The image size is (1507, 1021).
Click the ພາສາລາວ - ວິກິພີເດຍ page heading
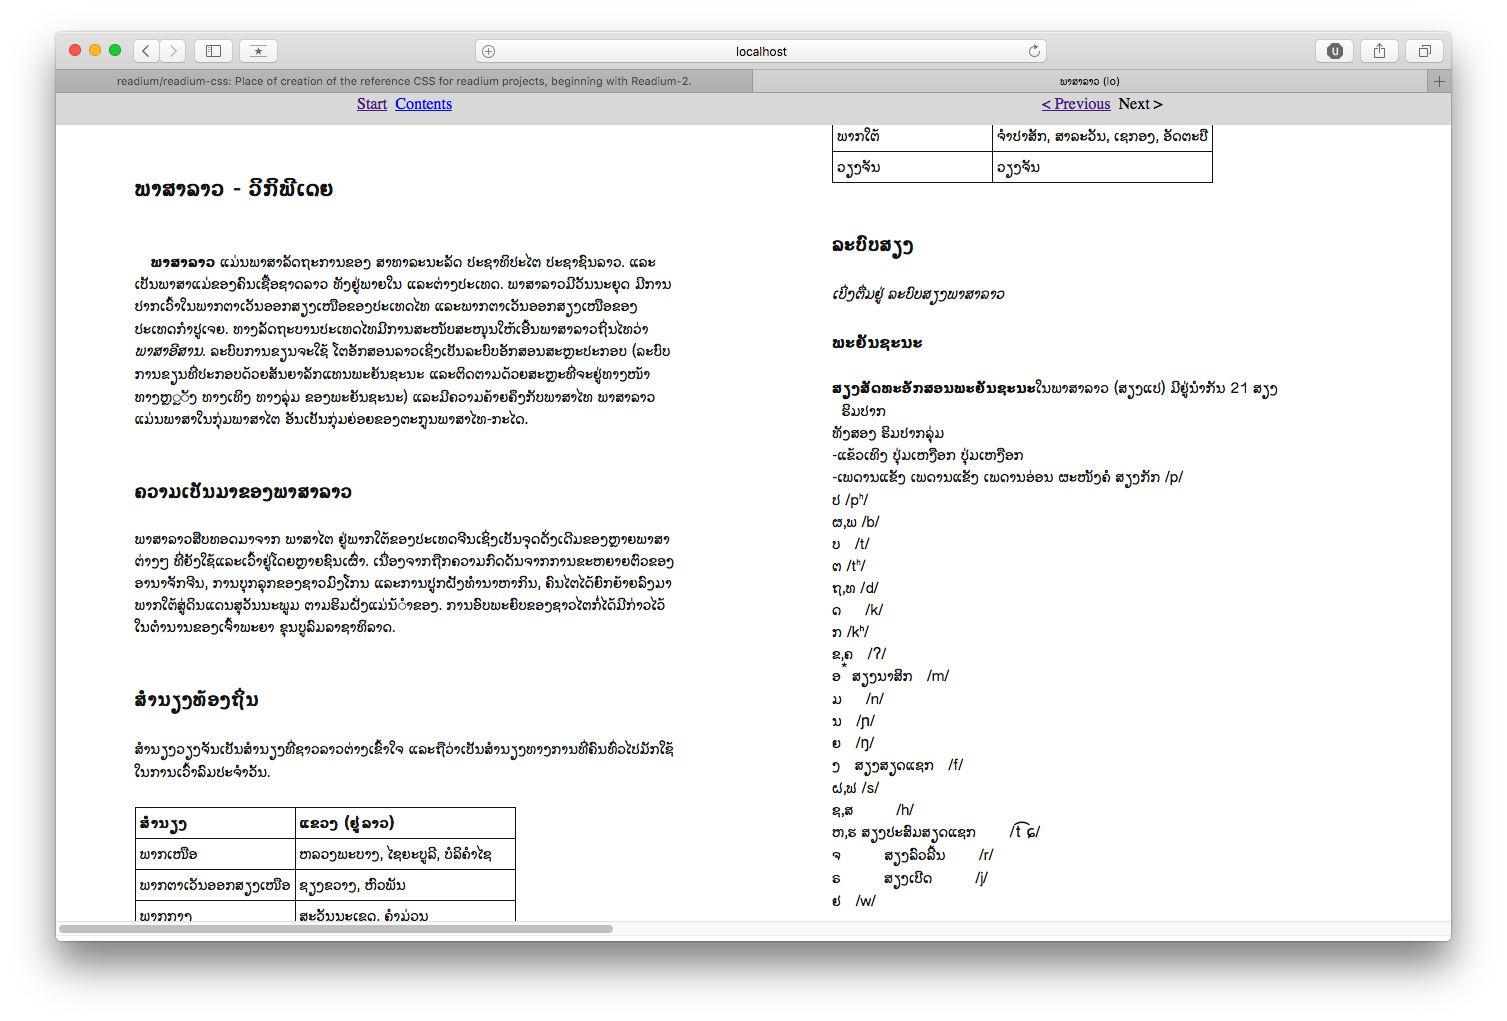[x=234, y=189]
